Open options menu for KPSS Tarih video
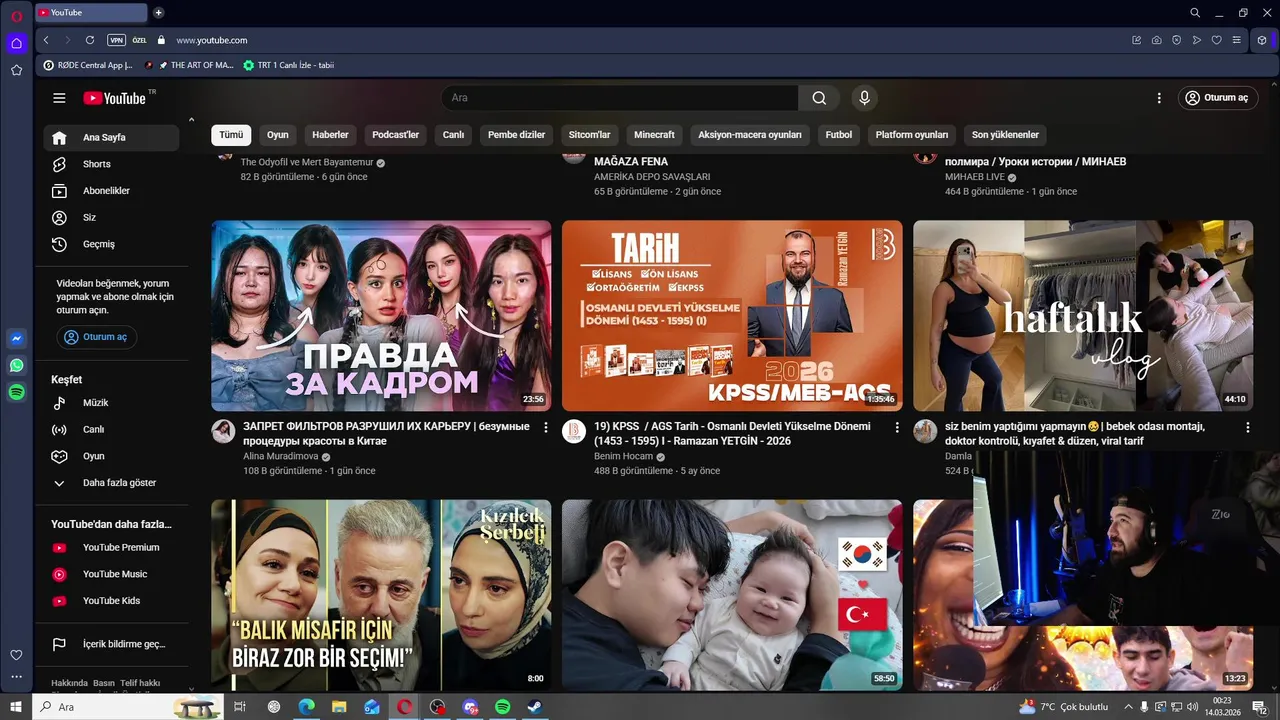This screenshot has height=720, width=1280. 896,428
